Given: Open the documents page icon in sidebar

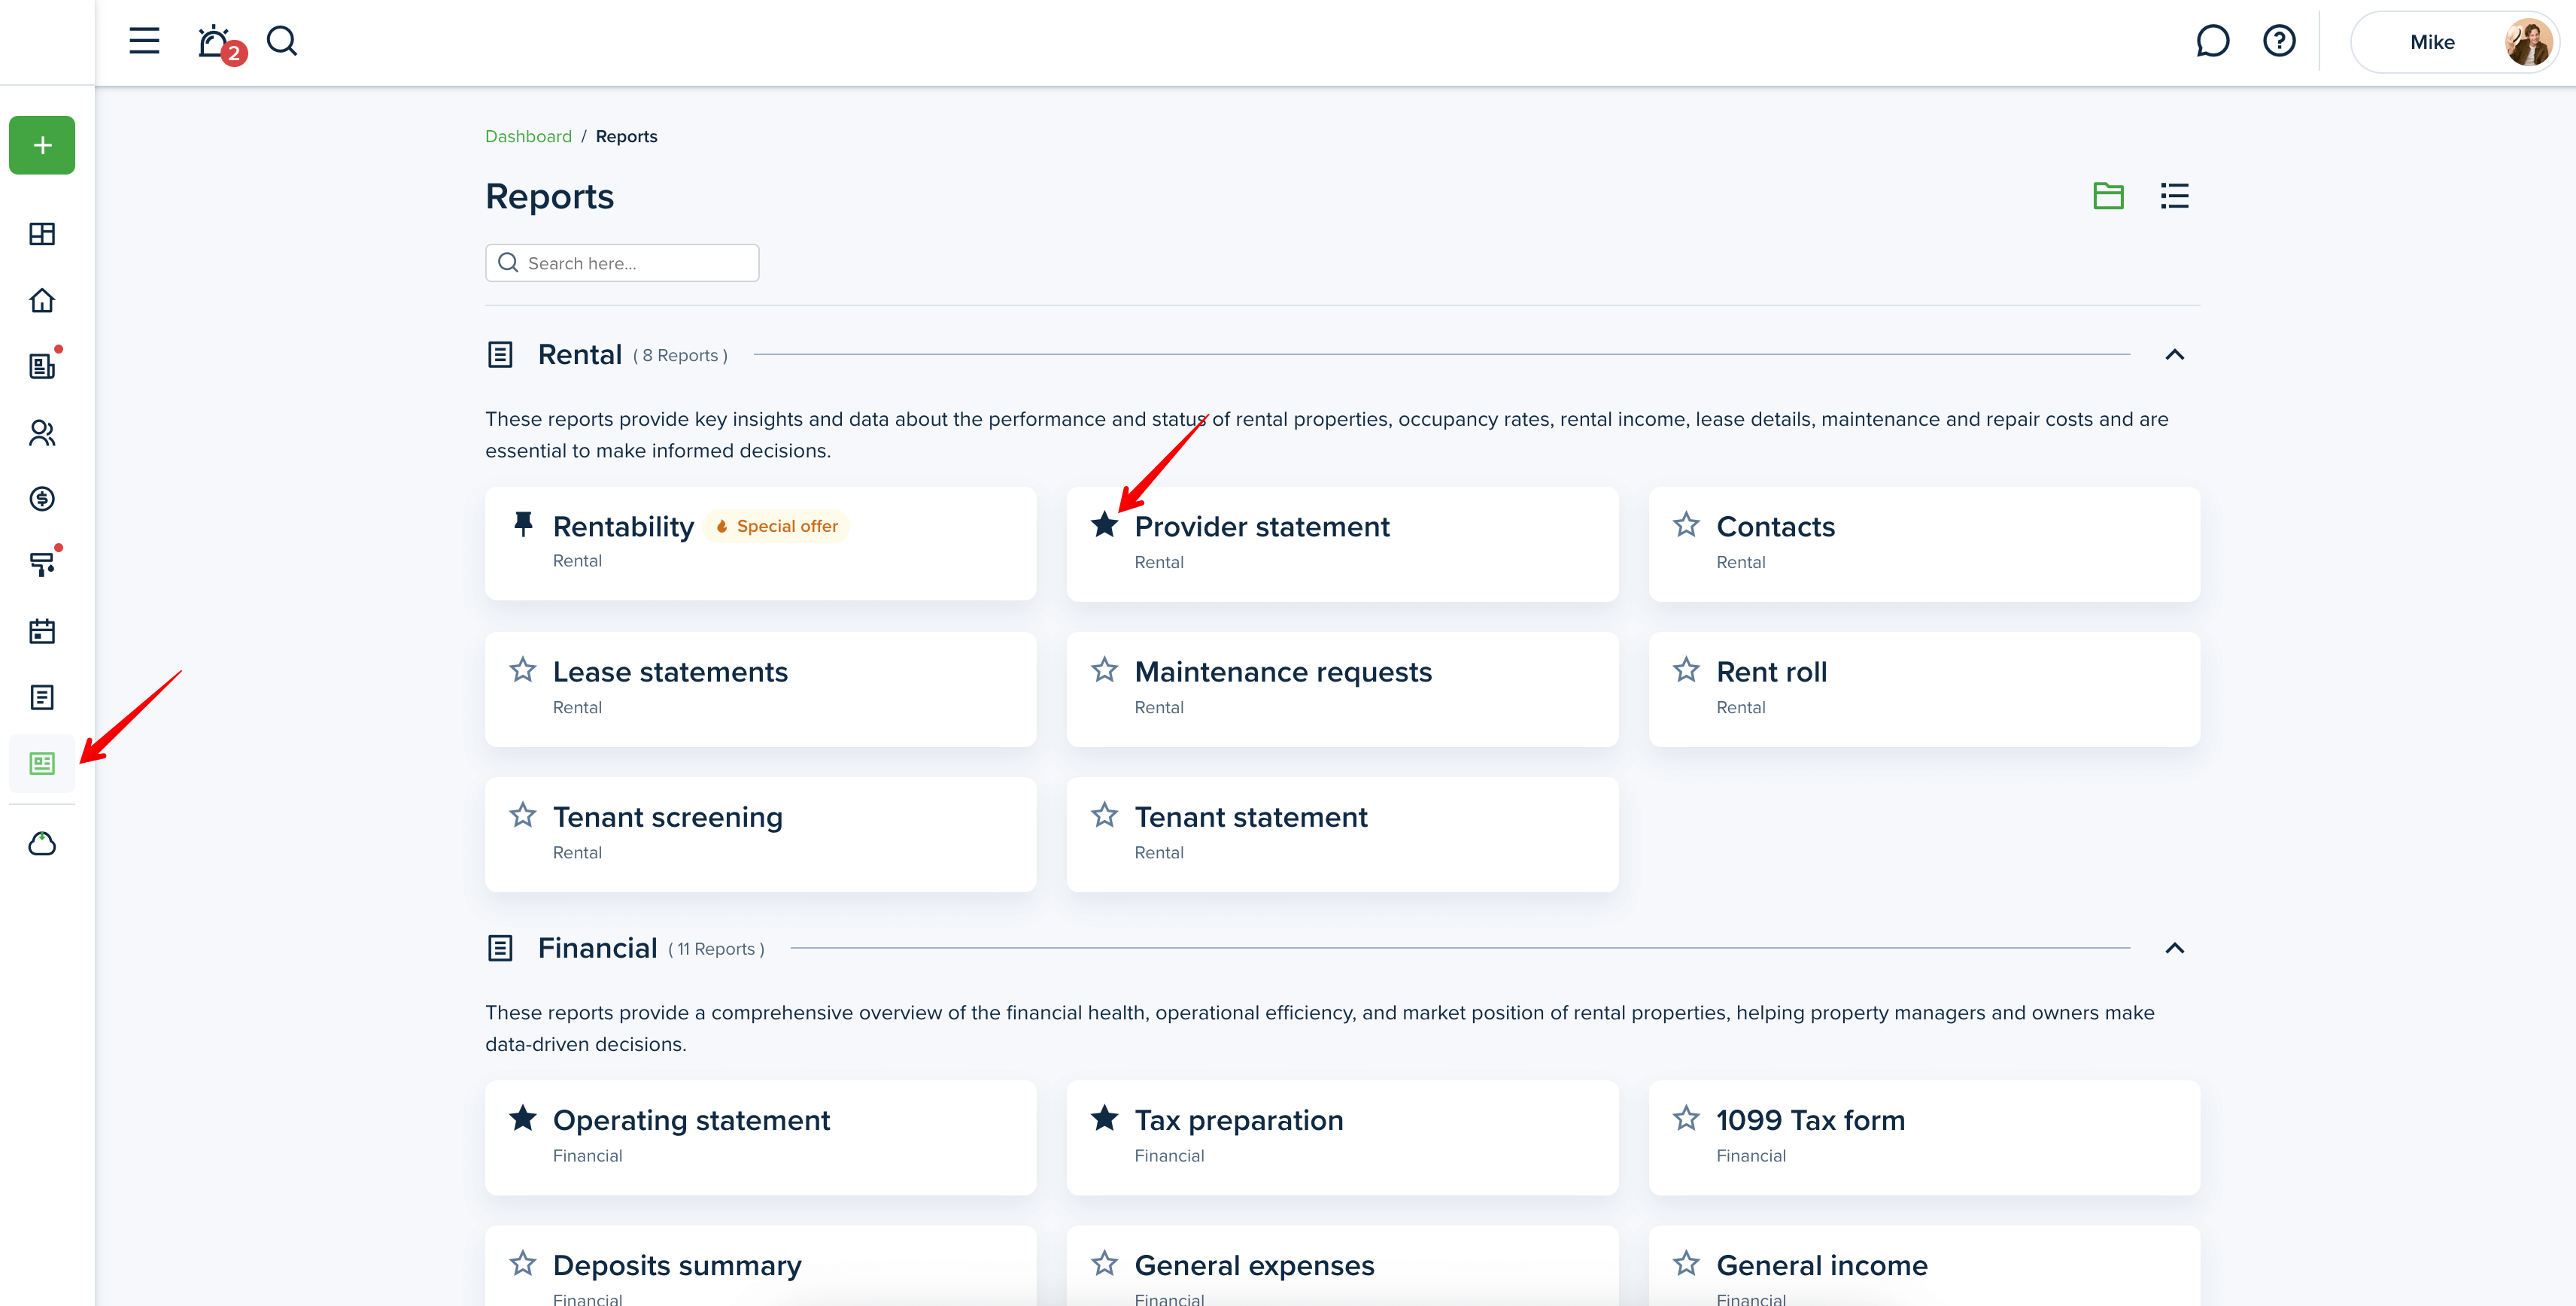Looking at the screenshot, I should click(42, 697).
